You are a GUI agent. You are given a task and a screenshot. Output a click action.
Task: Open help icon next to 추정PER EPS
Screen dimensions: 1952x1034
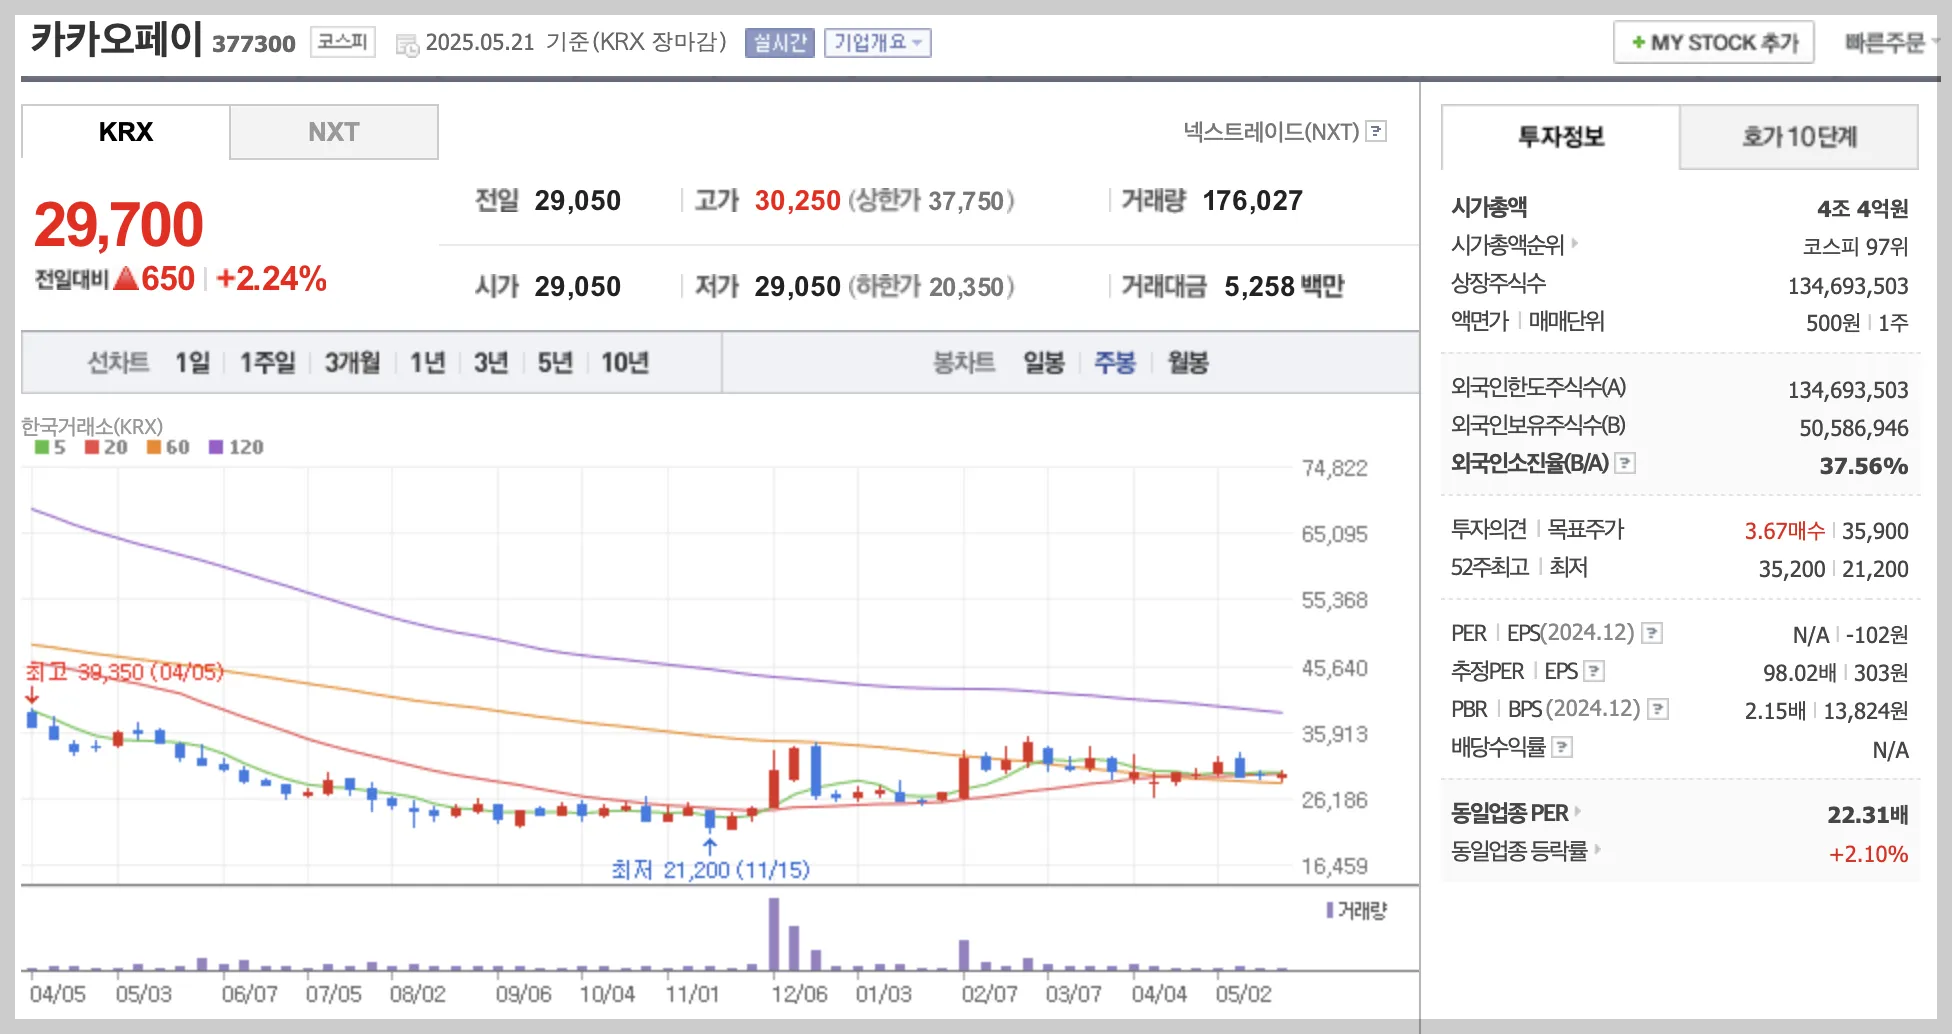(1595, 671)
